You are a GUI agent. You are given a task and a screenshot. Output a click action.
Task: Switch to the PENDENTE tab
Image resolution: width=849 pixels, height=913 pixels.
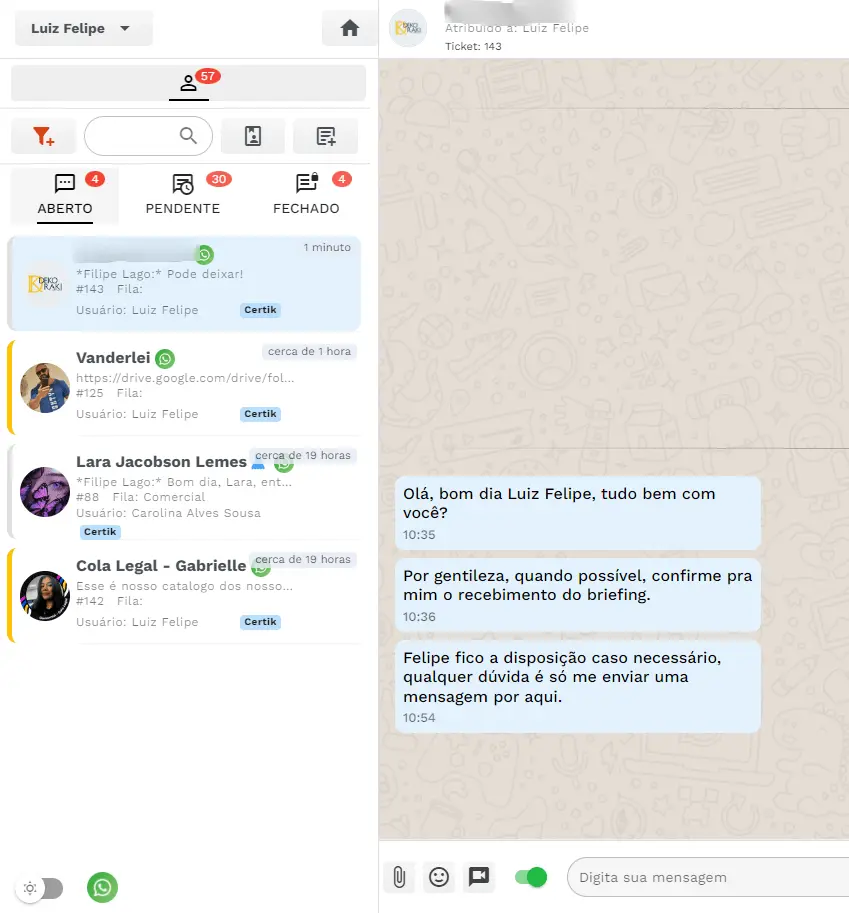[182, 193]
